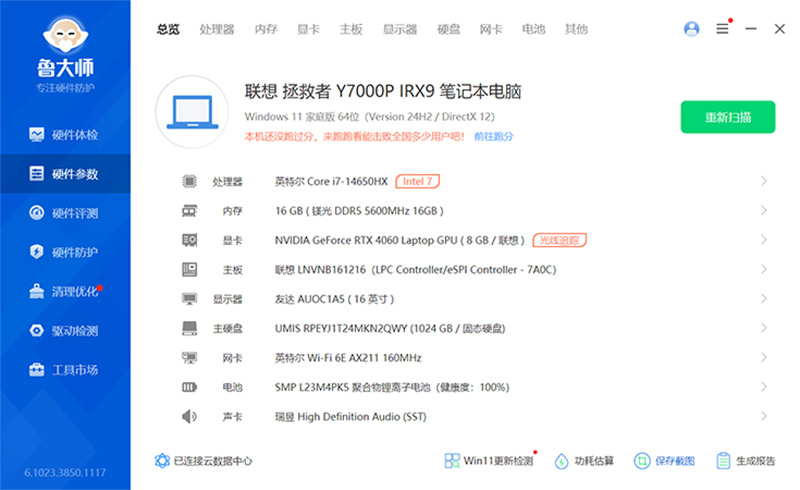Expand the 显卡 row chevron
Image resolution: width=800 pixels, height=490 pixels.
[764, 239]
